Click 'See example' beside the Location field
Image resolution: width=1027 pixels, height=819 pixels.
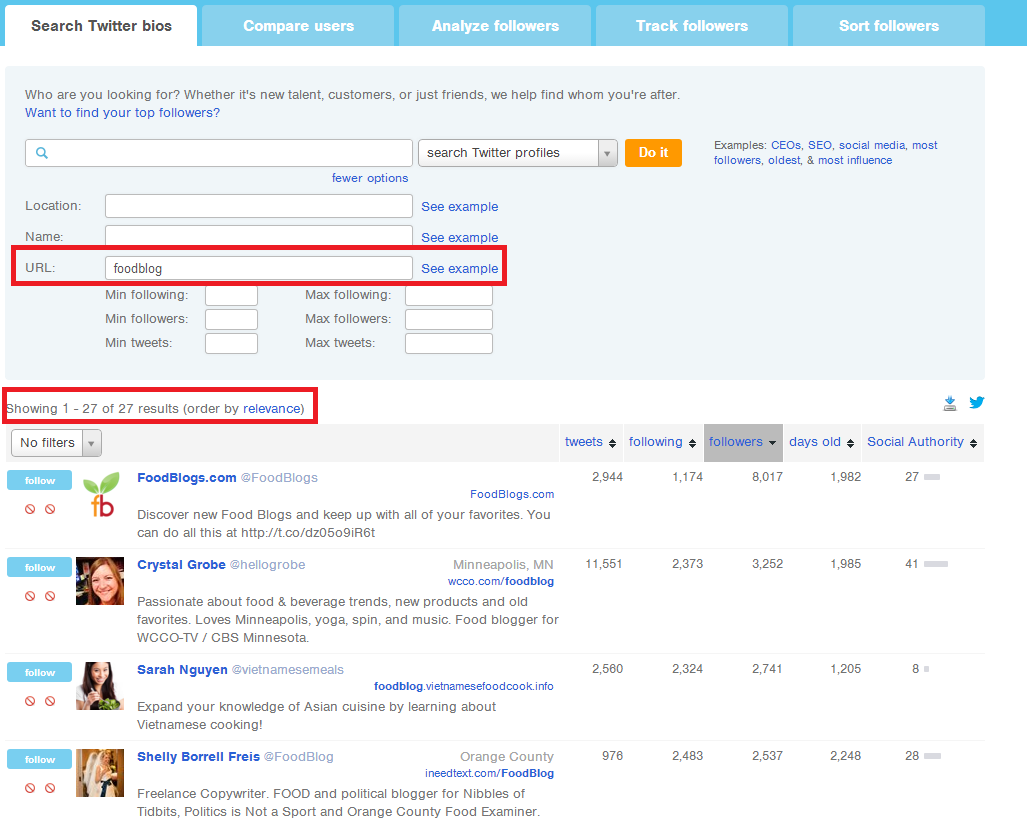(x=460, y=207)
